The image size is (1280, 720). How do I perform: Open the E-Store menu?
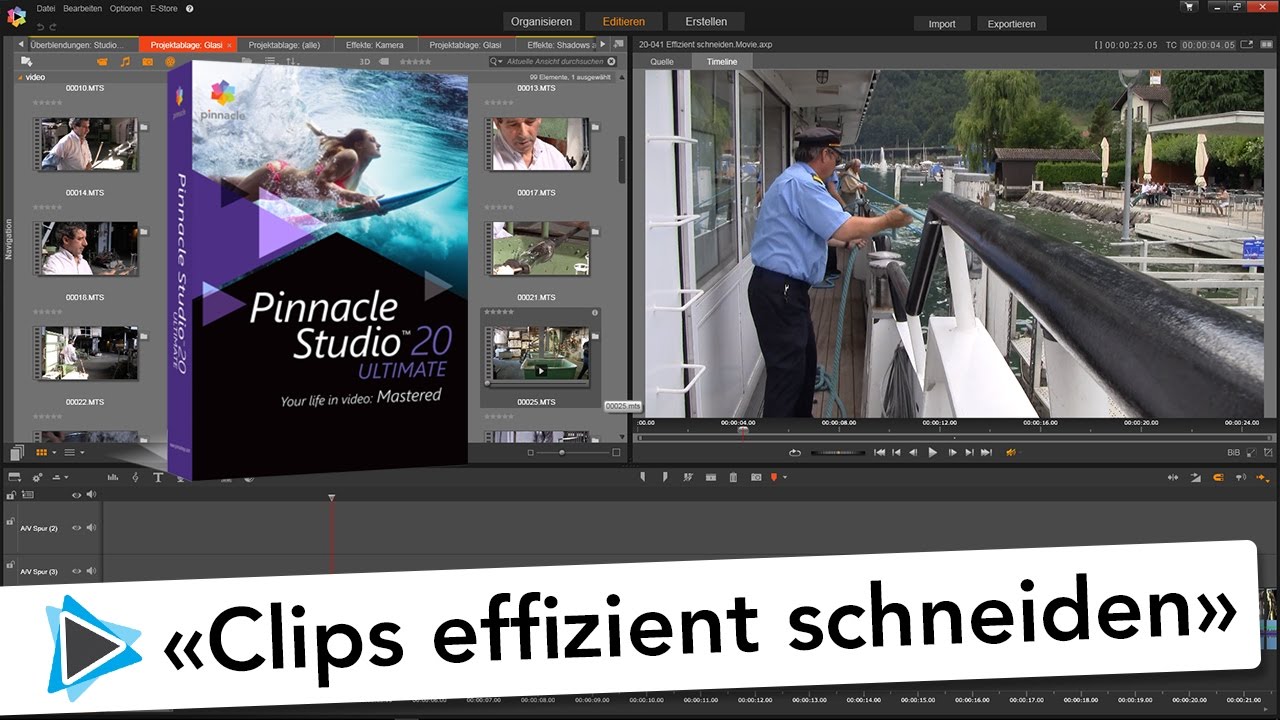[x=164, y=8]
